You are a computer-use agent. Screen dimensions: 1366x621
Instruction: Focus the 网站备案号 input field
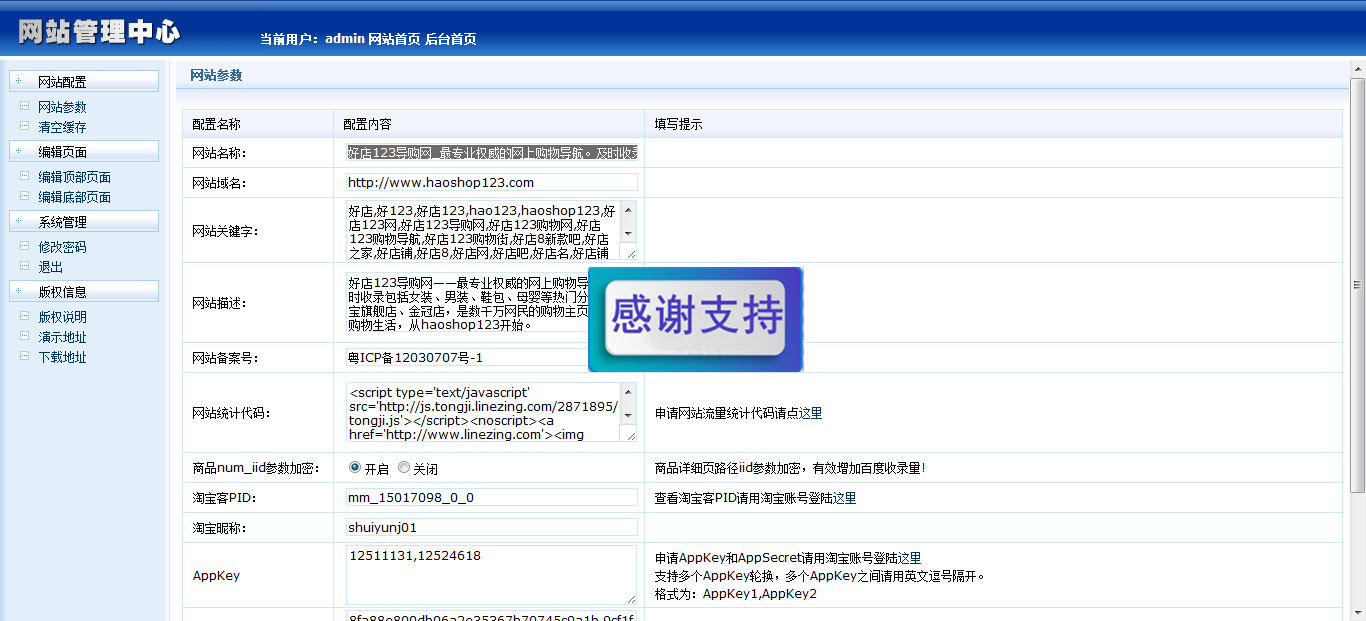pos(466,357)
